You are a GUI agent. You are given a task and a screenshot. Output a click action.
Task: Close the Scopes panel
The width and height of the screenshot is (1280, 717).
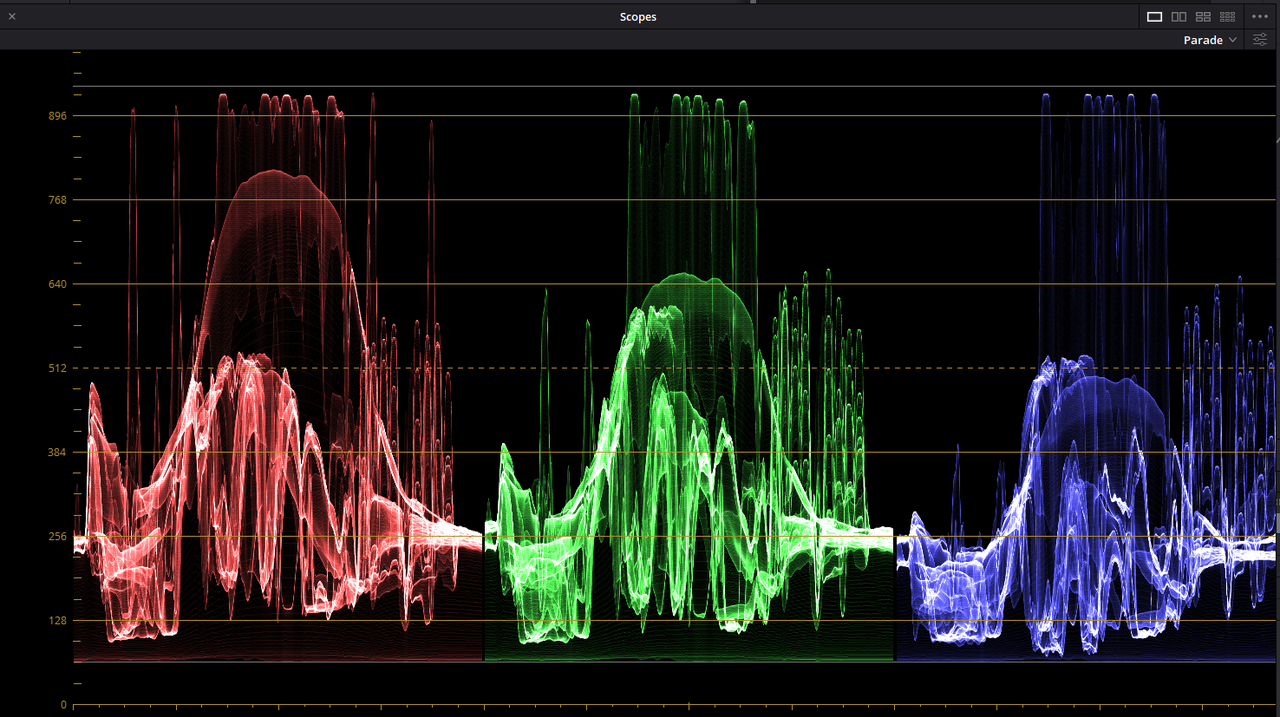coord(12,17)
